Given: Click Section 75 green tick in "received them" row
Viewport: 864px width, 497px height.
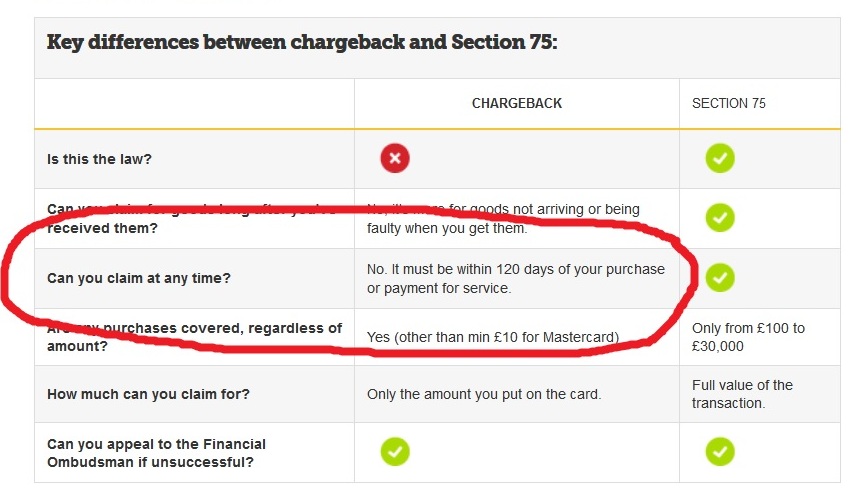Looking at the screenshot, I should [720, 217].
